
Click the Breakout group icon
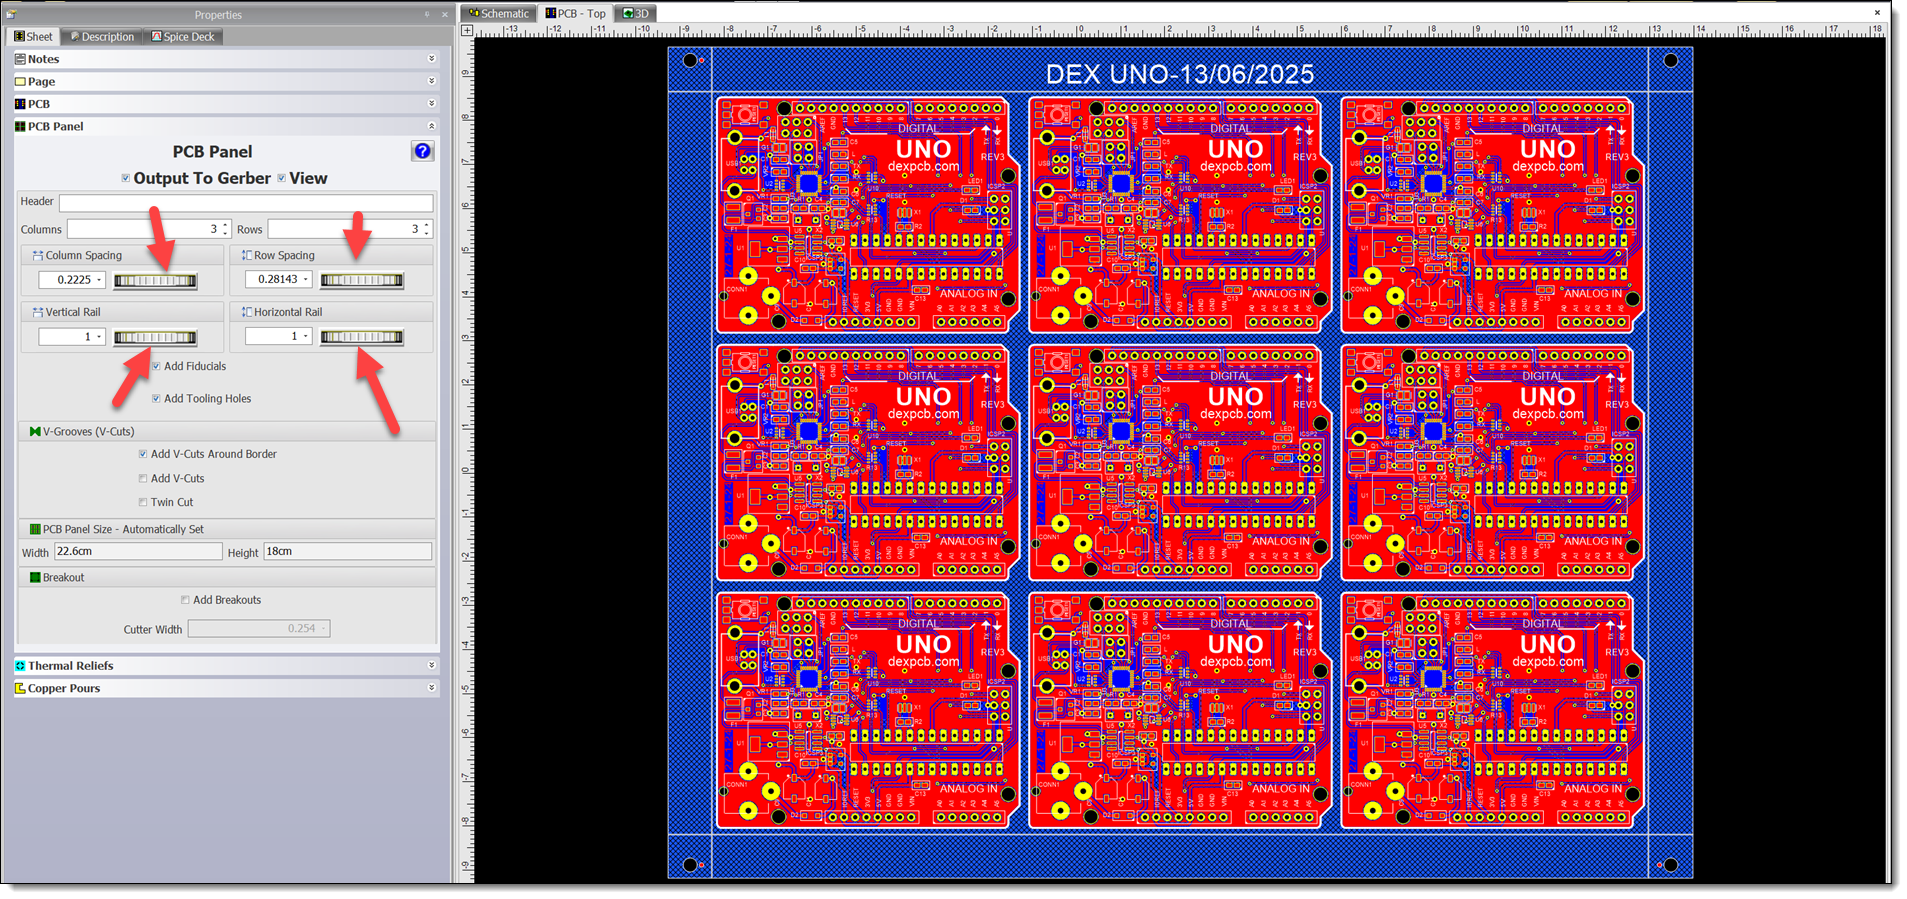click(x=35, y=578)
